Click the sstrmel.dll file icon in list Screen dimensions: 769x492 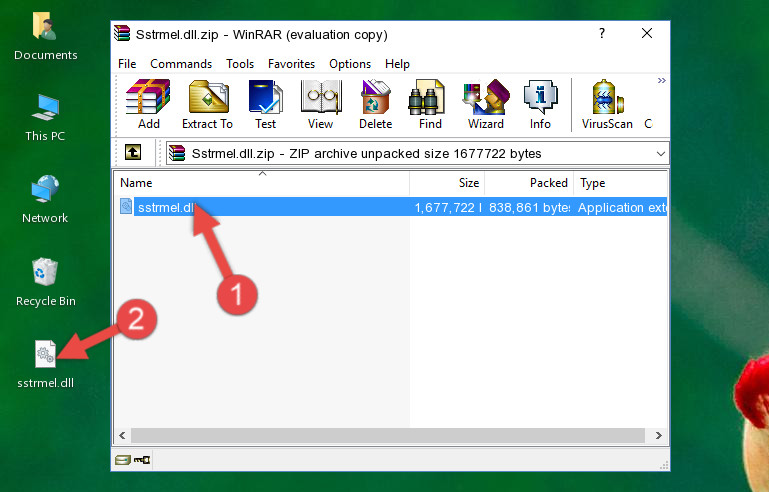(126, 207)
